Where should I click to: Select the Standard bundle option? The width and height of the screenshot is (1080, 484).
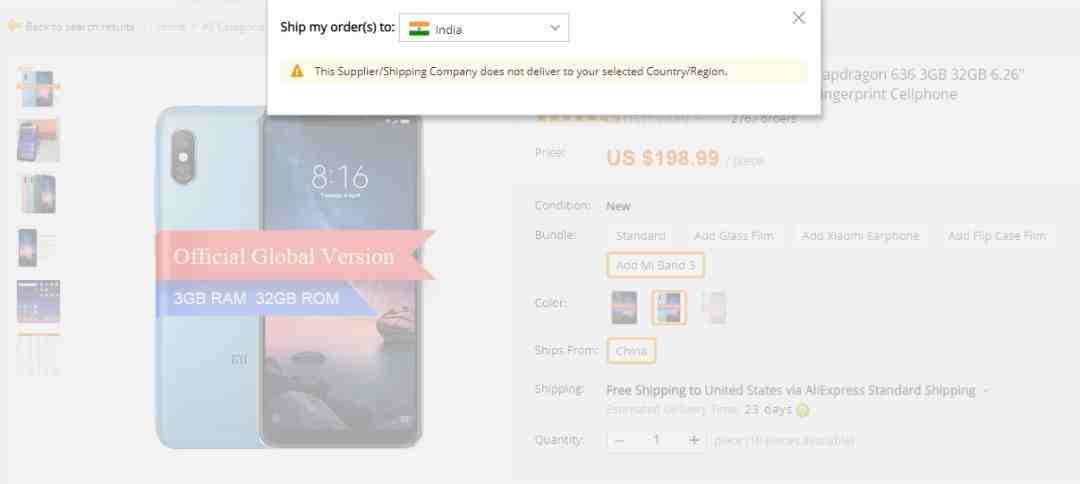pos(641,235)
